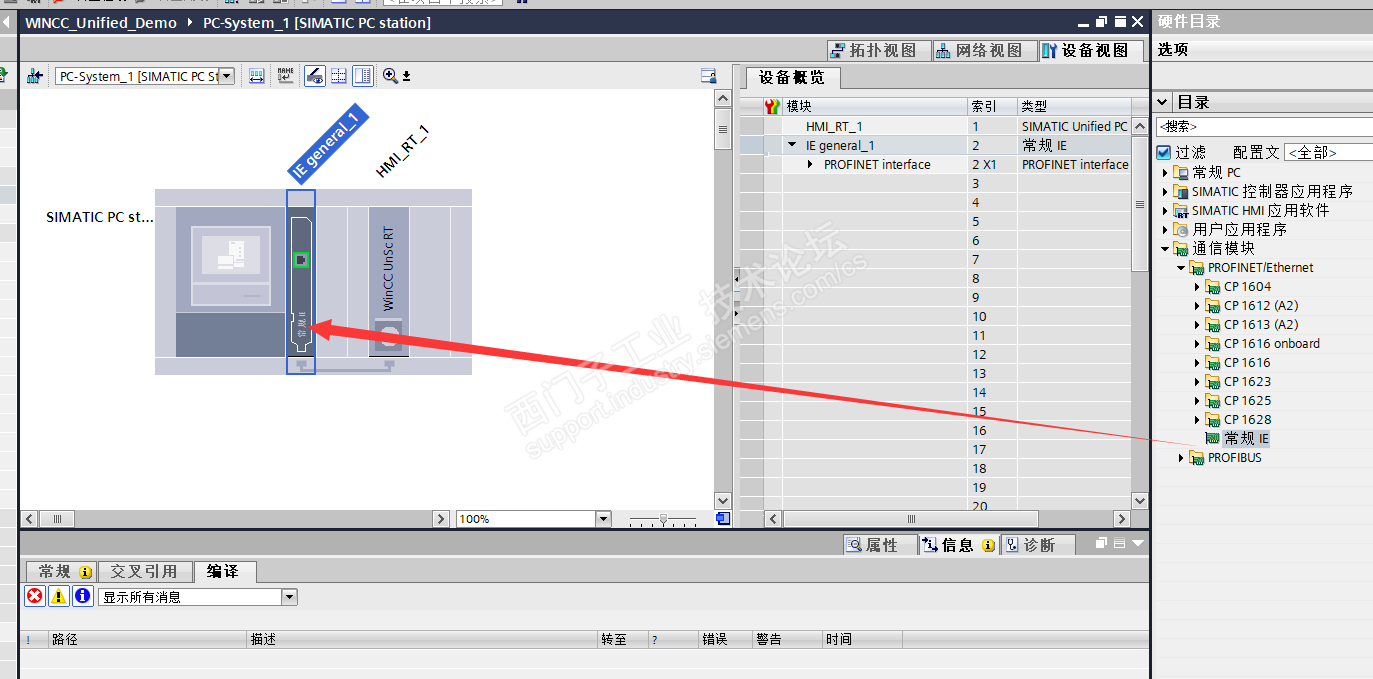Click the overview navigation icon next to zoom slider
This screenshot has height=679, width=1373.
(723, 518)
